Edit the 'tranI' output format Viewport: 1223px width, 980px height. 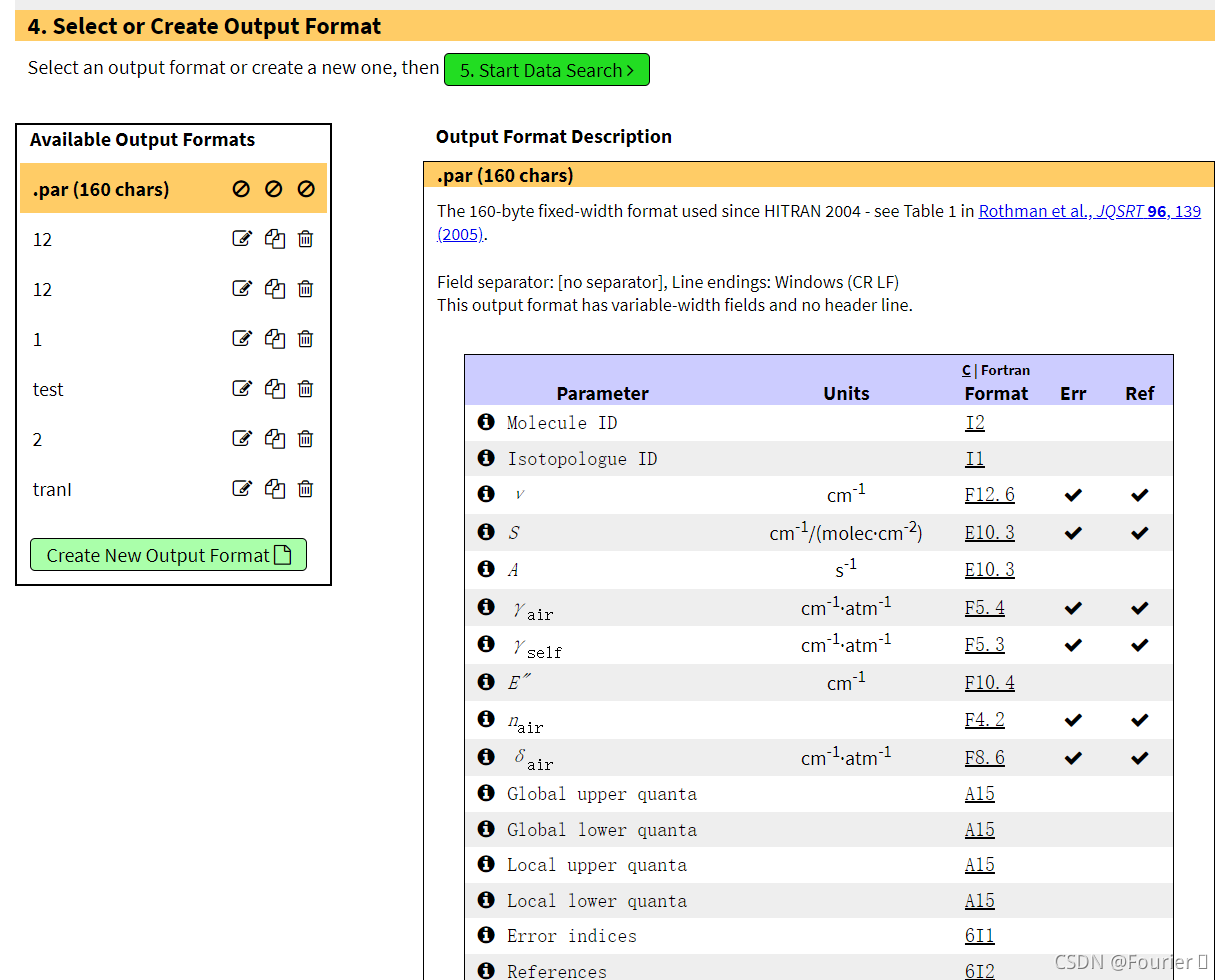coord(242,488)
